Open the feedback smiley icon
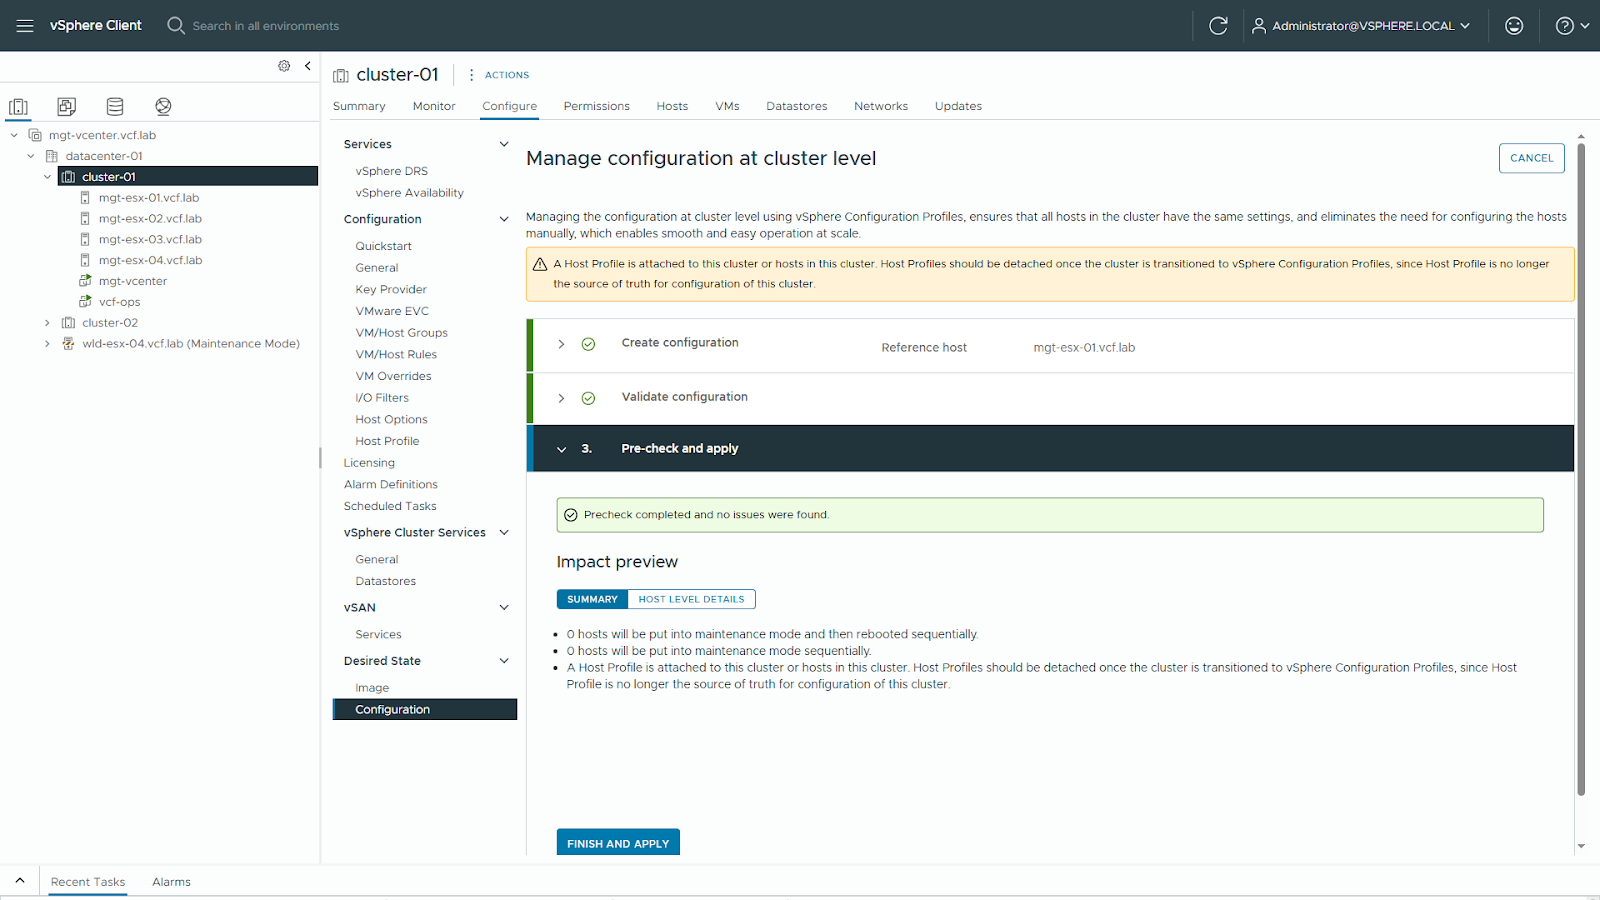 coord(1513,26)
